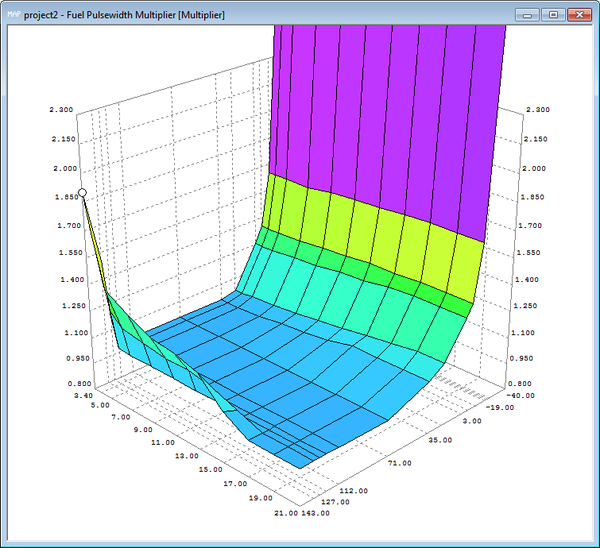This screenshot has height=548, width=600.
Task: Click left axis label 2.000
Action: point(65,168)
